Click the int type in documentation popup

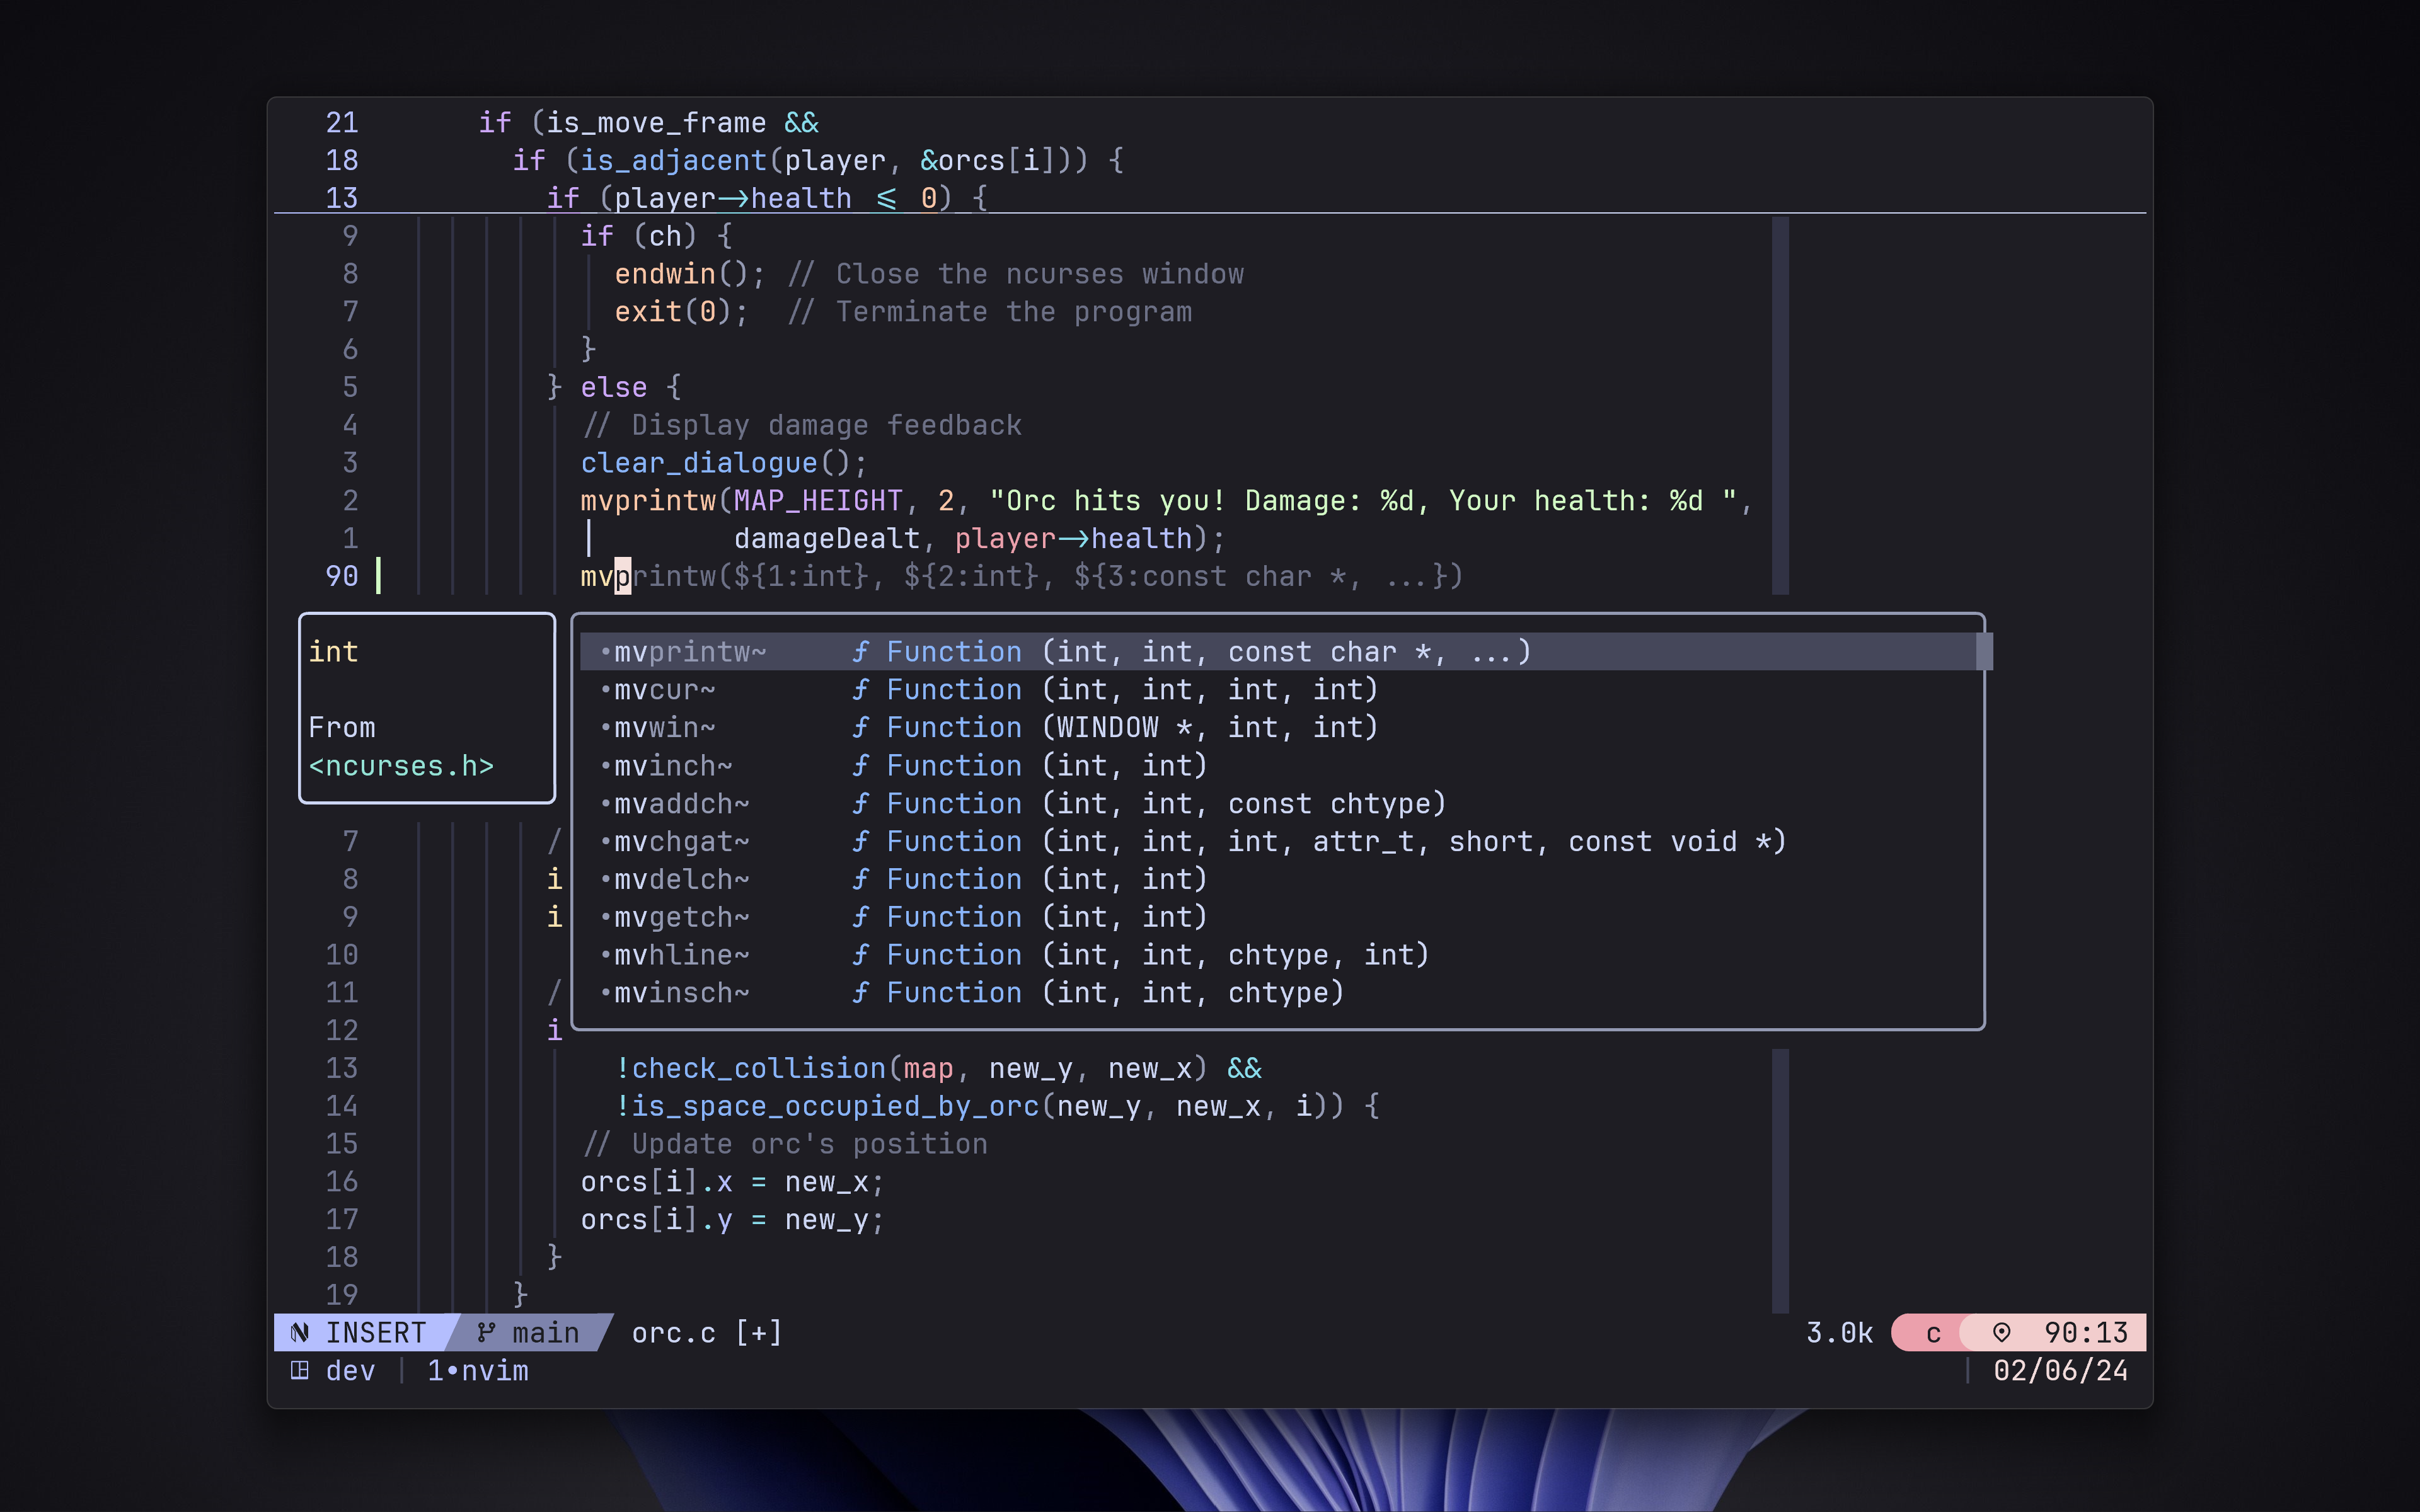[333, 652]
